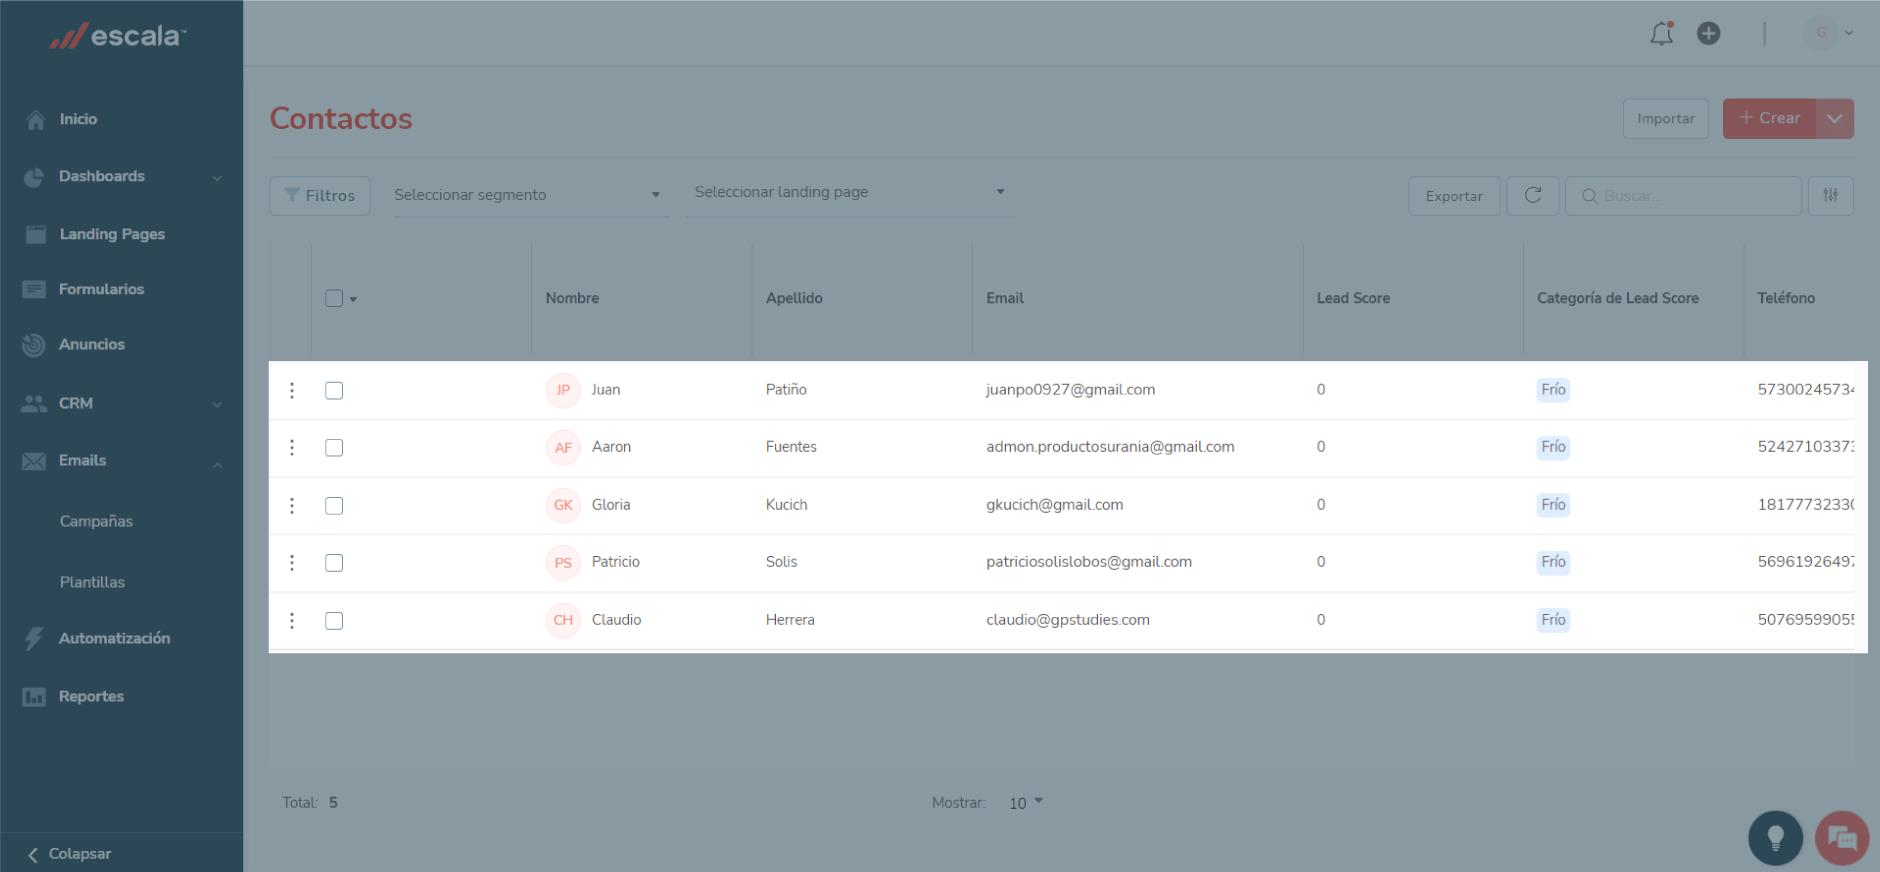
Task: Open the Crear dropdown arrow
Action: [1835, 118]
